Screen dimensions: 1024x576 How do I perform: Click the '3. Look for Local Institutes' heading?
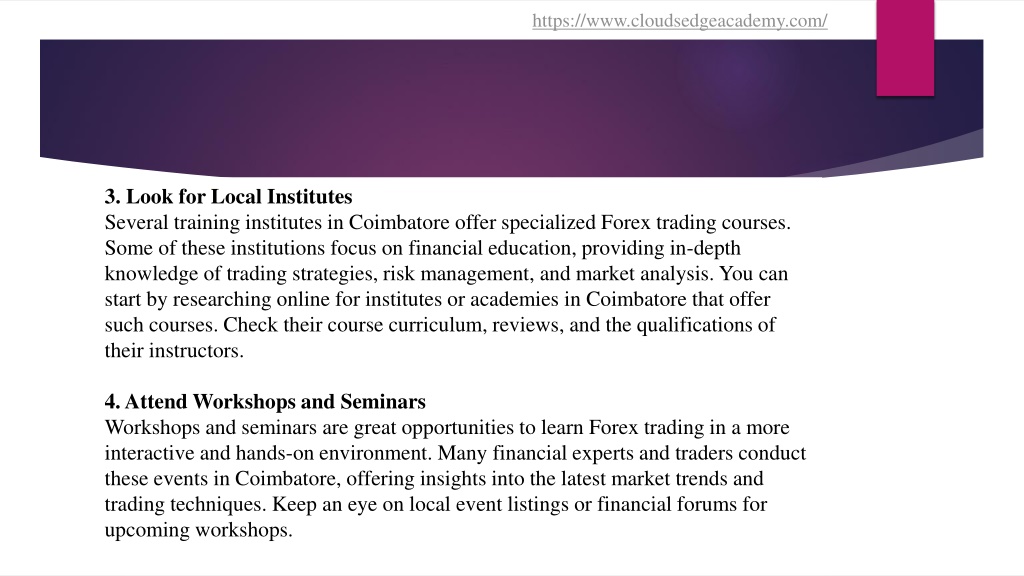tap(229, 197)
